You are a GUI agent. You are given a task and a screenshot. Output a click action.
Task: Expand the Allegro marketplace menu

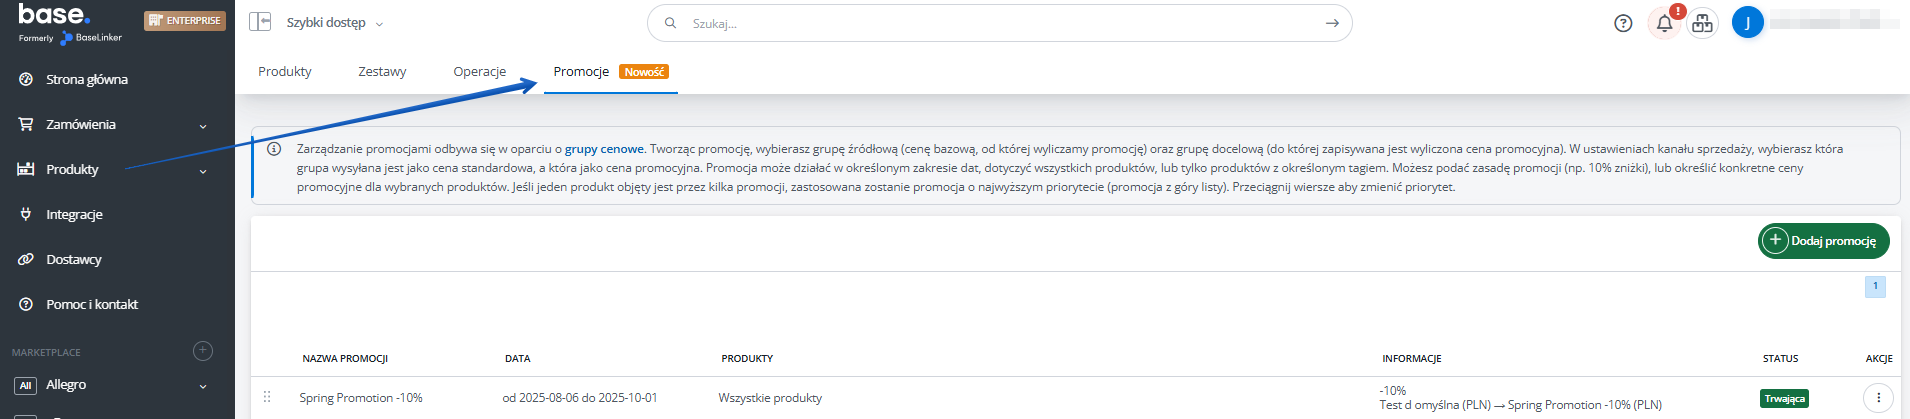(x=117, y=385)
